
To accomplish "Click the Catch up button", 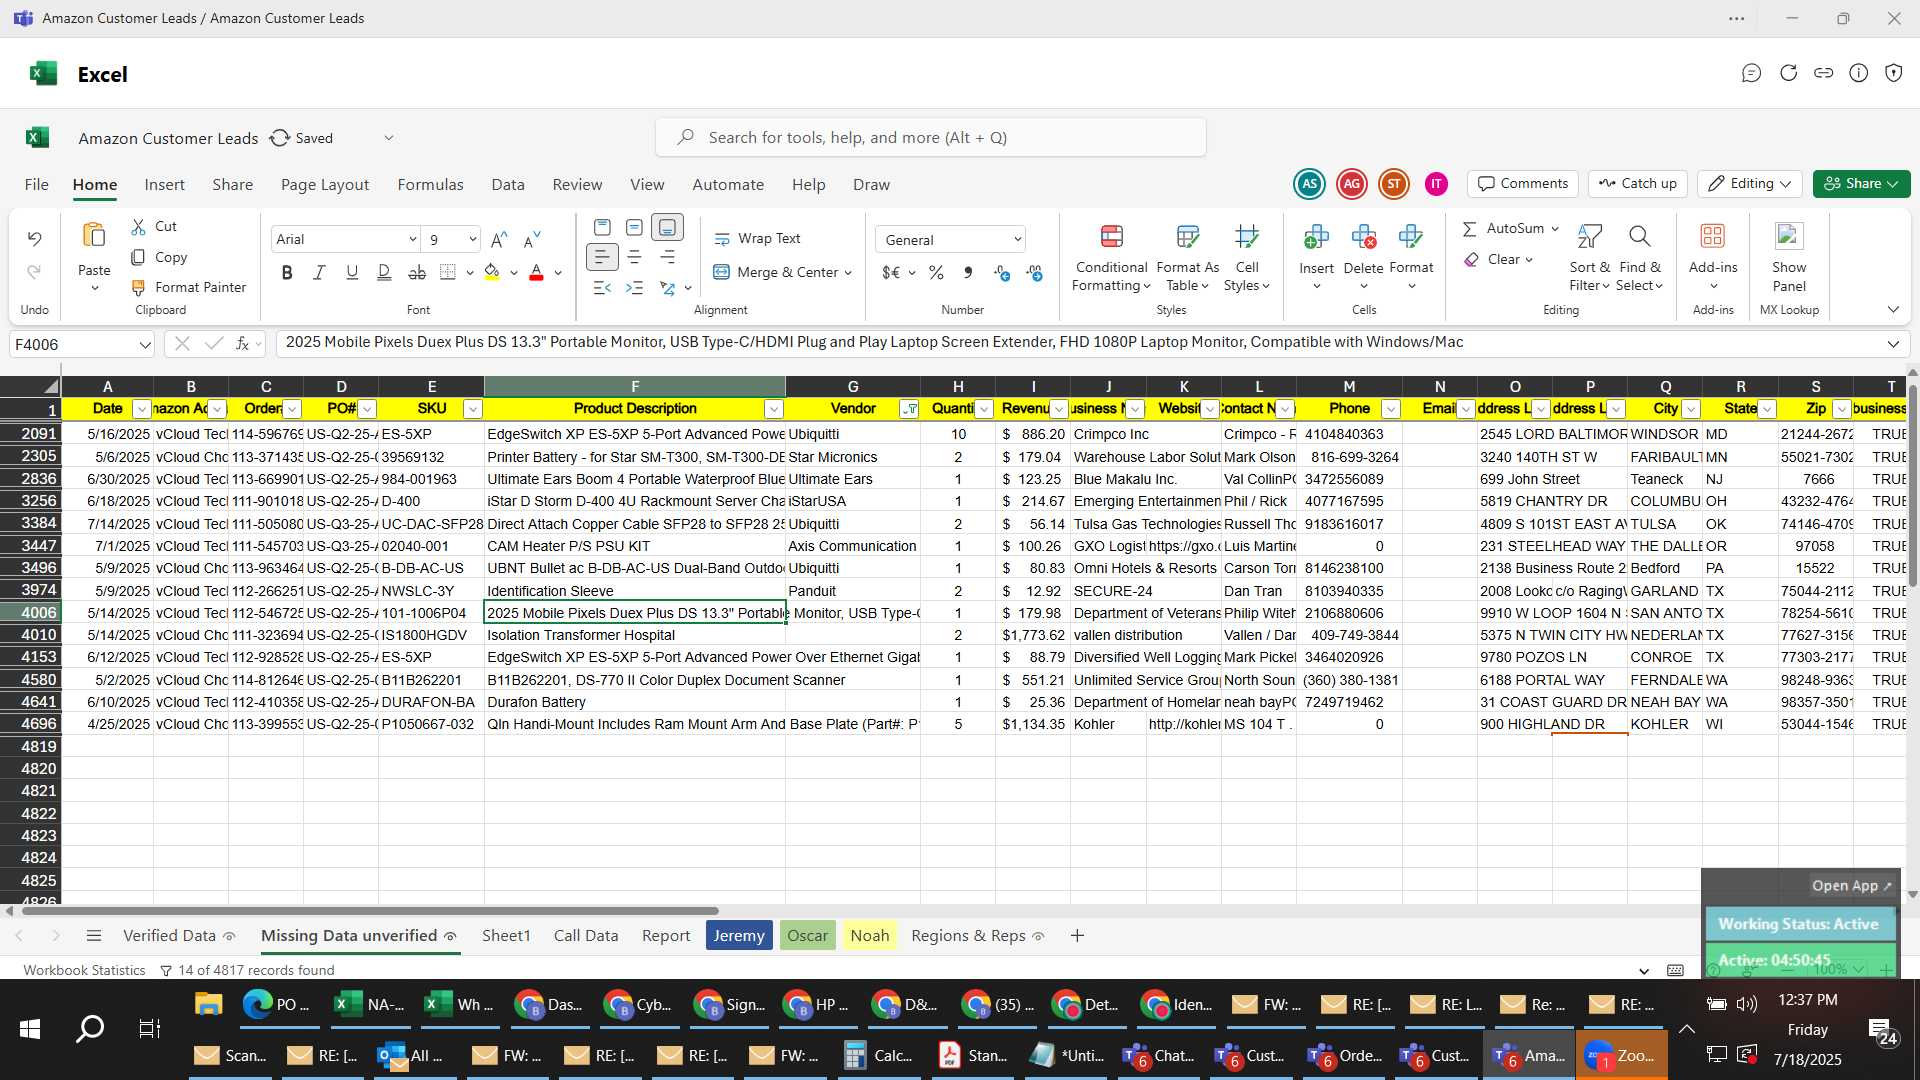I will [x=1638, y=184].
